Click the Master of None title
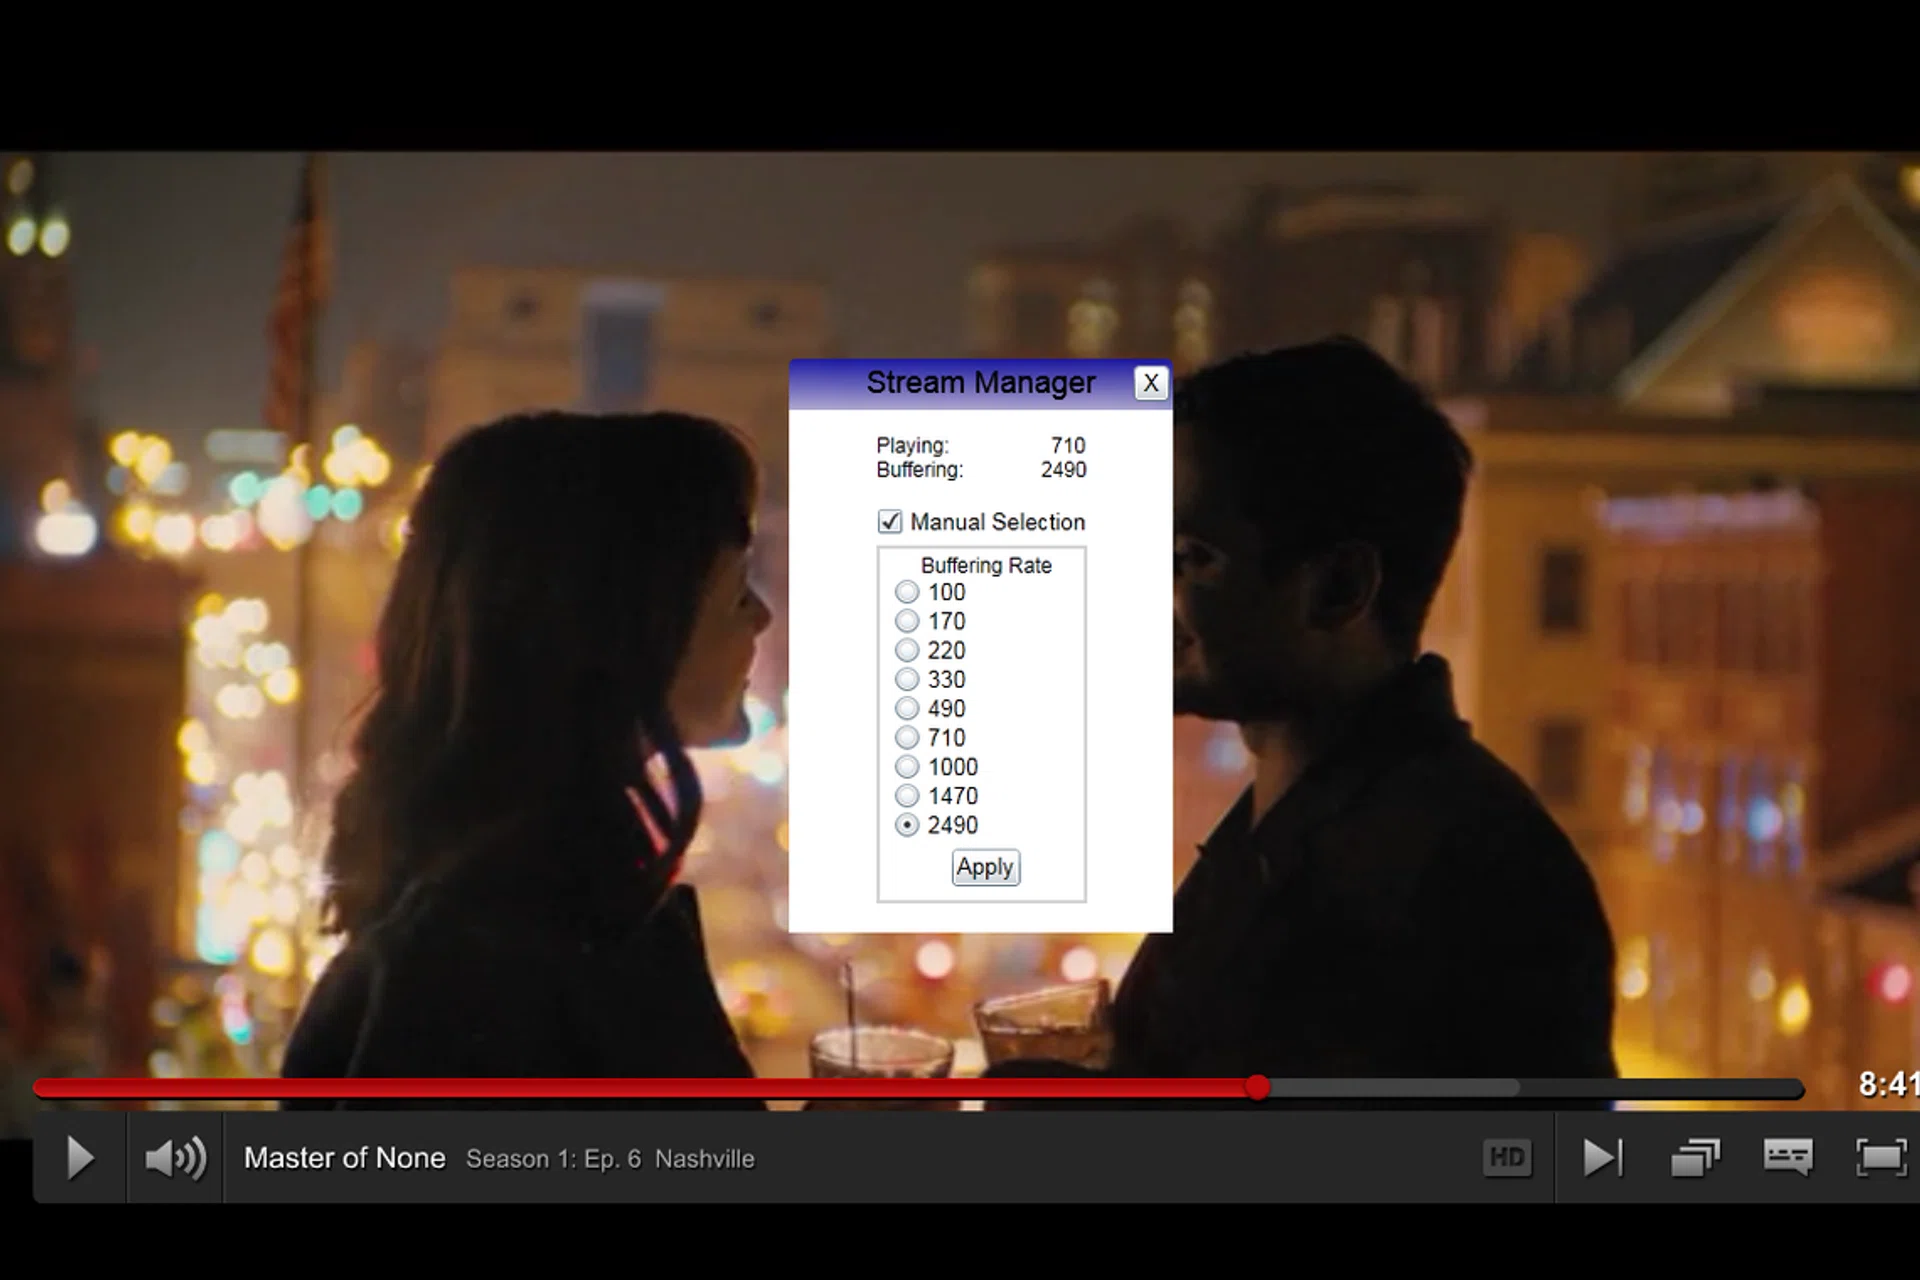Viewport: 1920px width, 1280px height. (345, 1158)
